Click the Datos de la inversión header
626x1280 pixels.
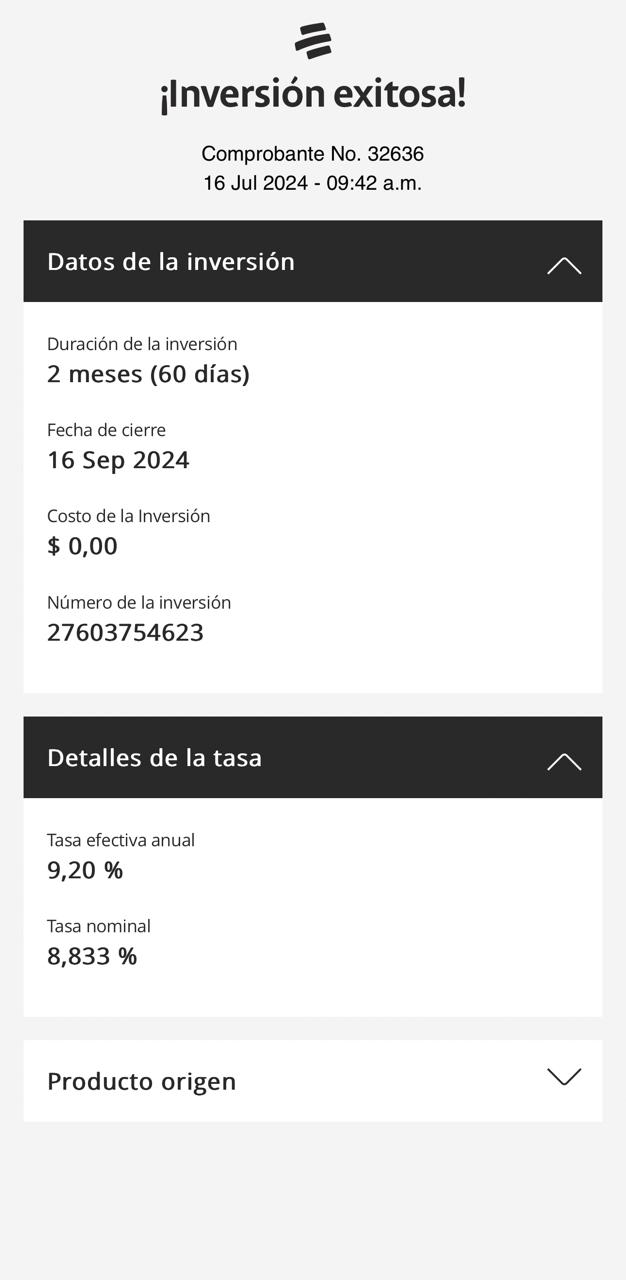171,261
